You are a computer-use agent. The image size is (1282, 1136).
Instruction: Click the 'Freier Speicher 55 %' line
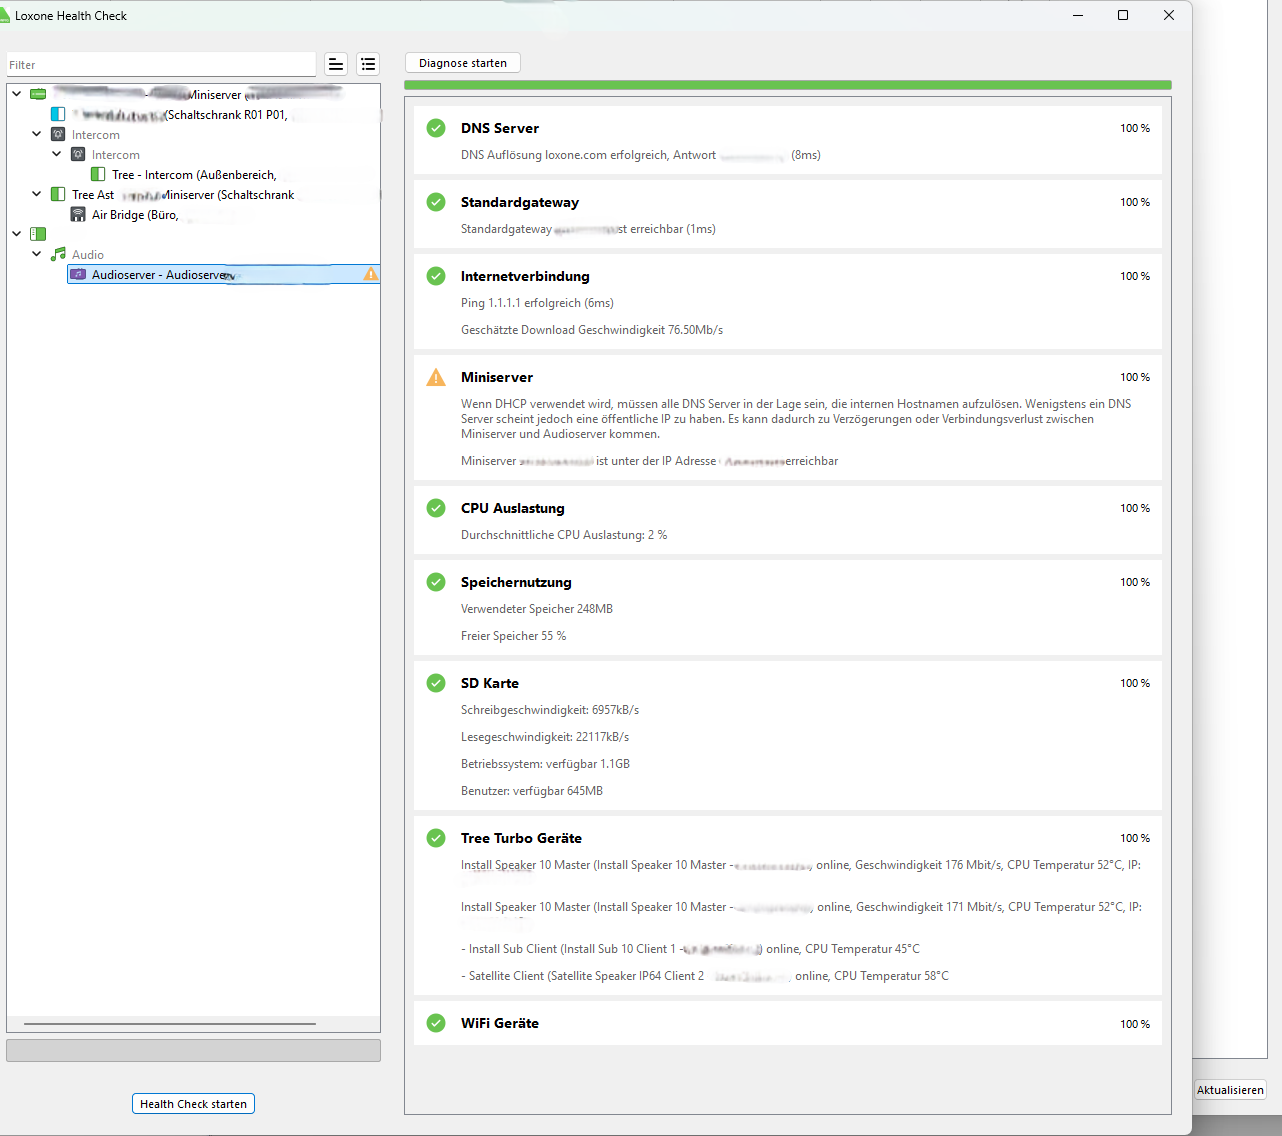tap(513, 636)
